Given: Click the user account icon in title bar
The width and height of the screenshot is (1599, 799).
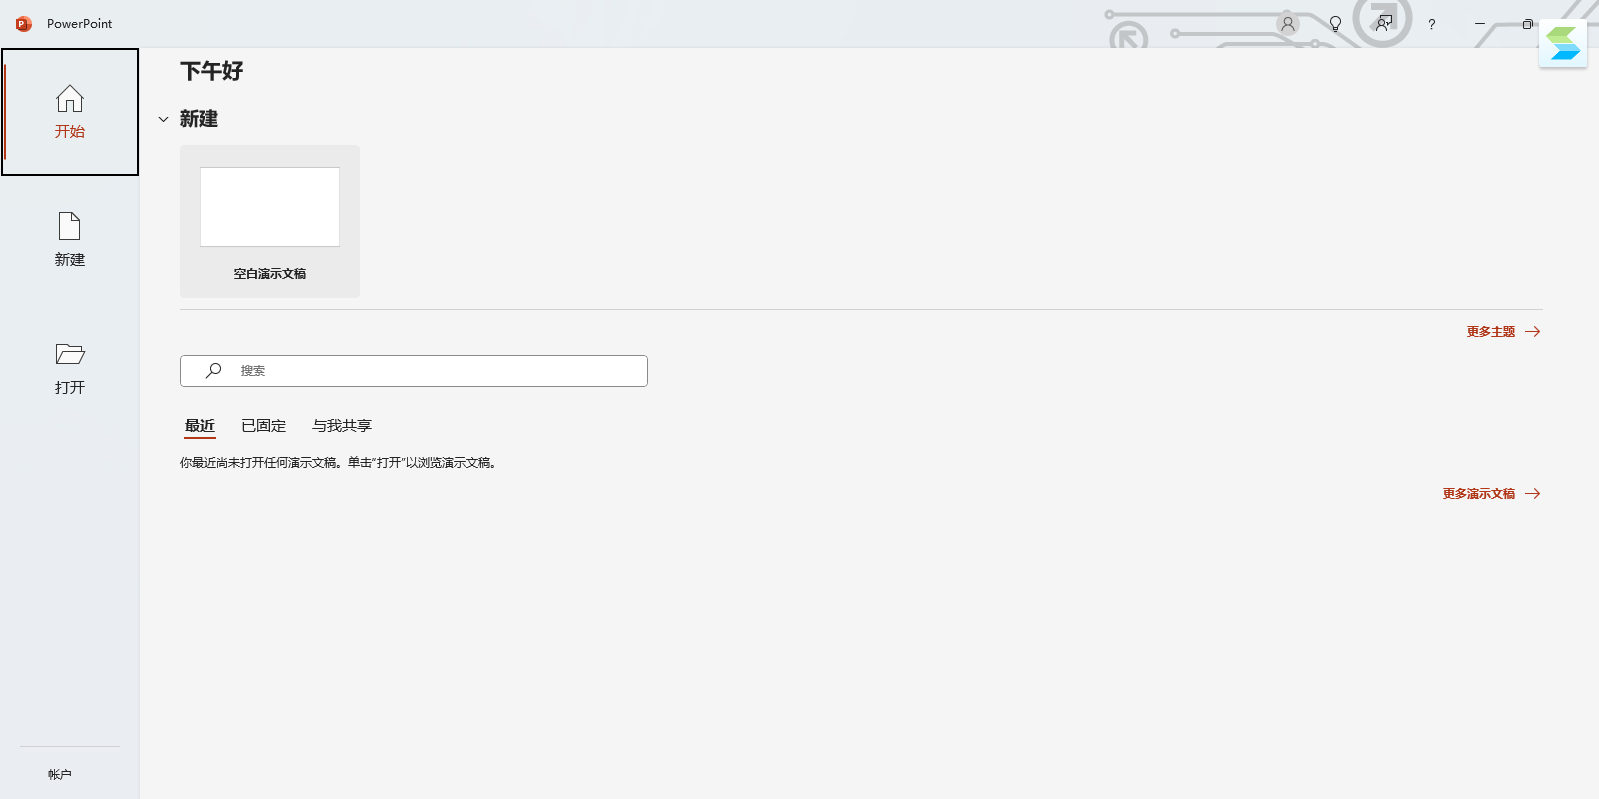Looking at the screenshot, I should coord(1288,24).
